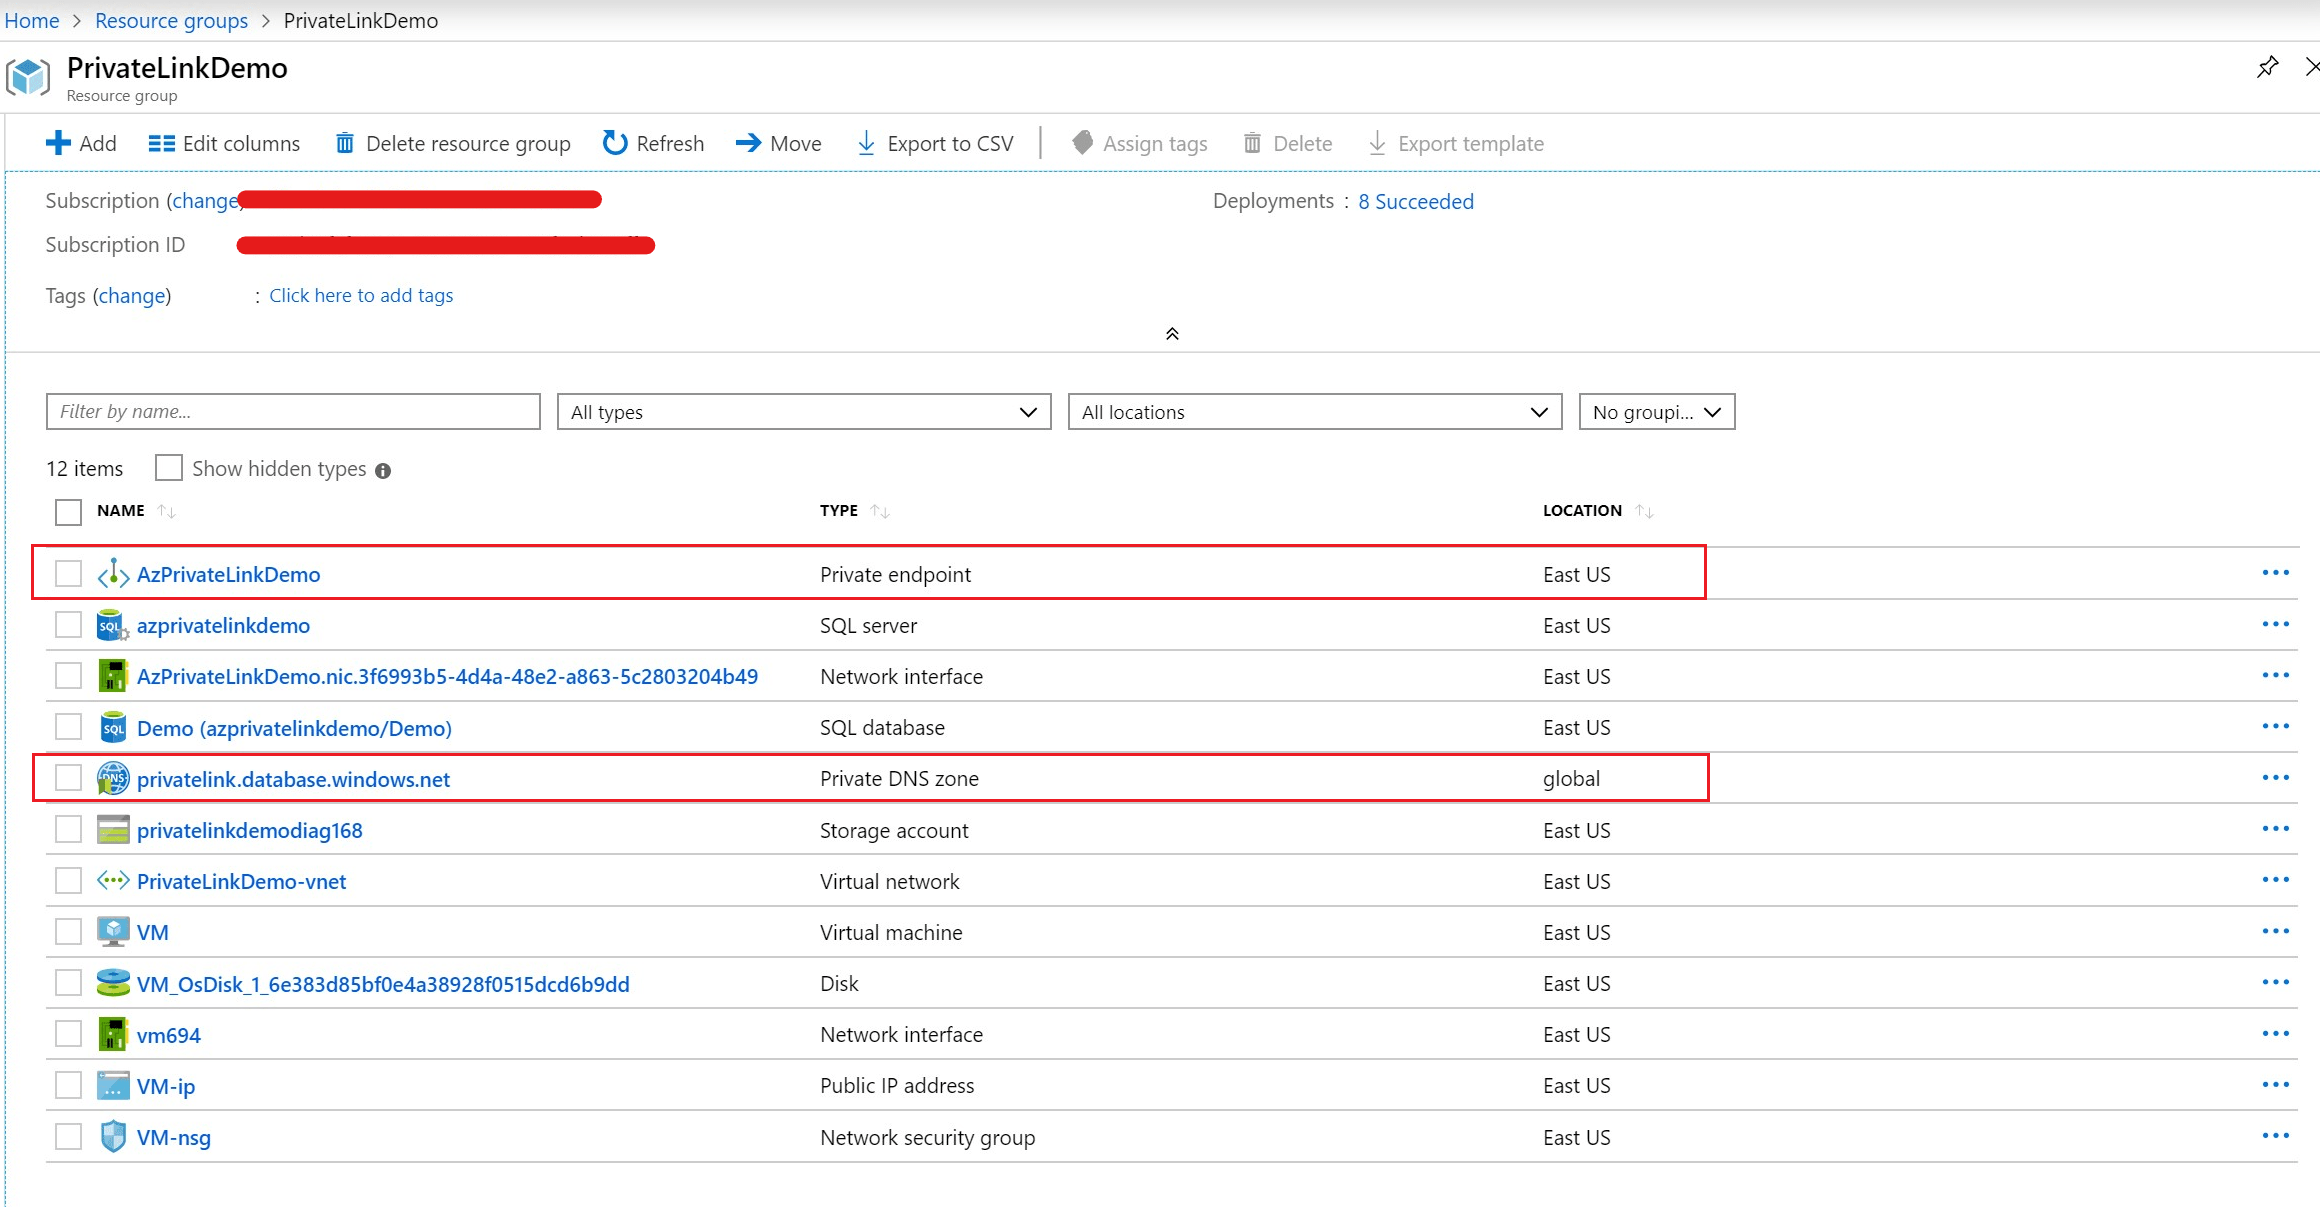Click the vm694 network interface icon
The image size is (2320, 1207).
[113, 1034]
